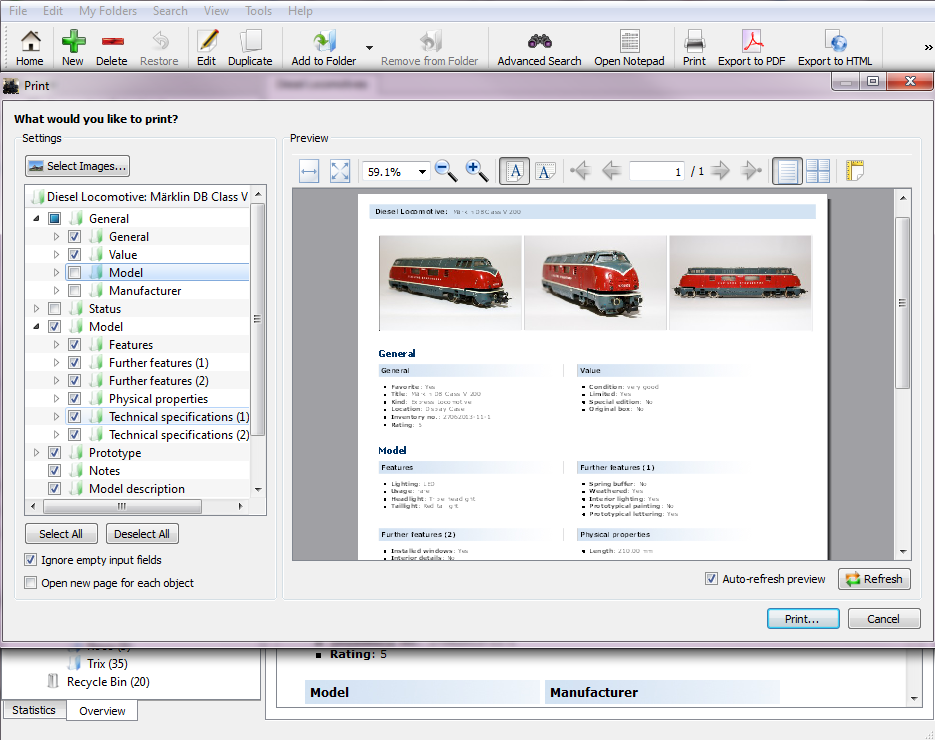Open the Tools menu
This screenshot has height=740, width=935.
pyautogui.click(x=259, y=11)
